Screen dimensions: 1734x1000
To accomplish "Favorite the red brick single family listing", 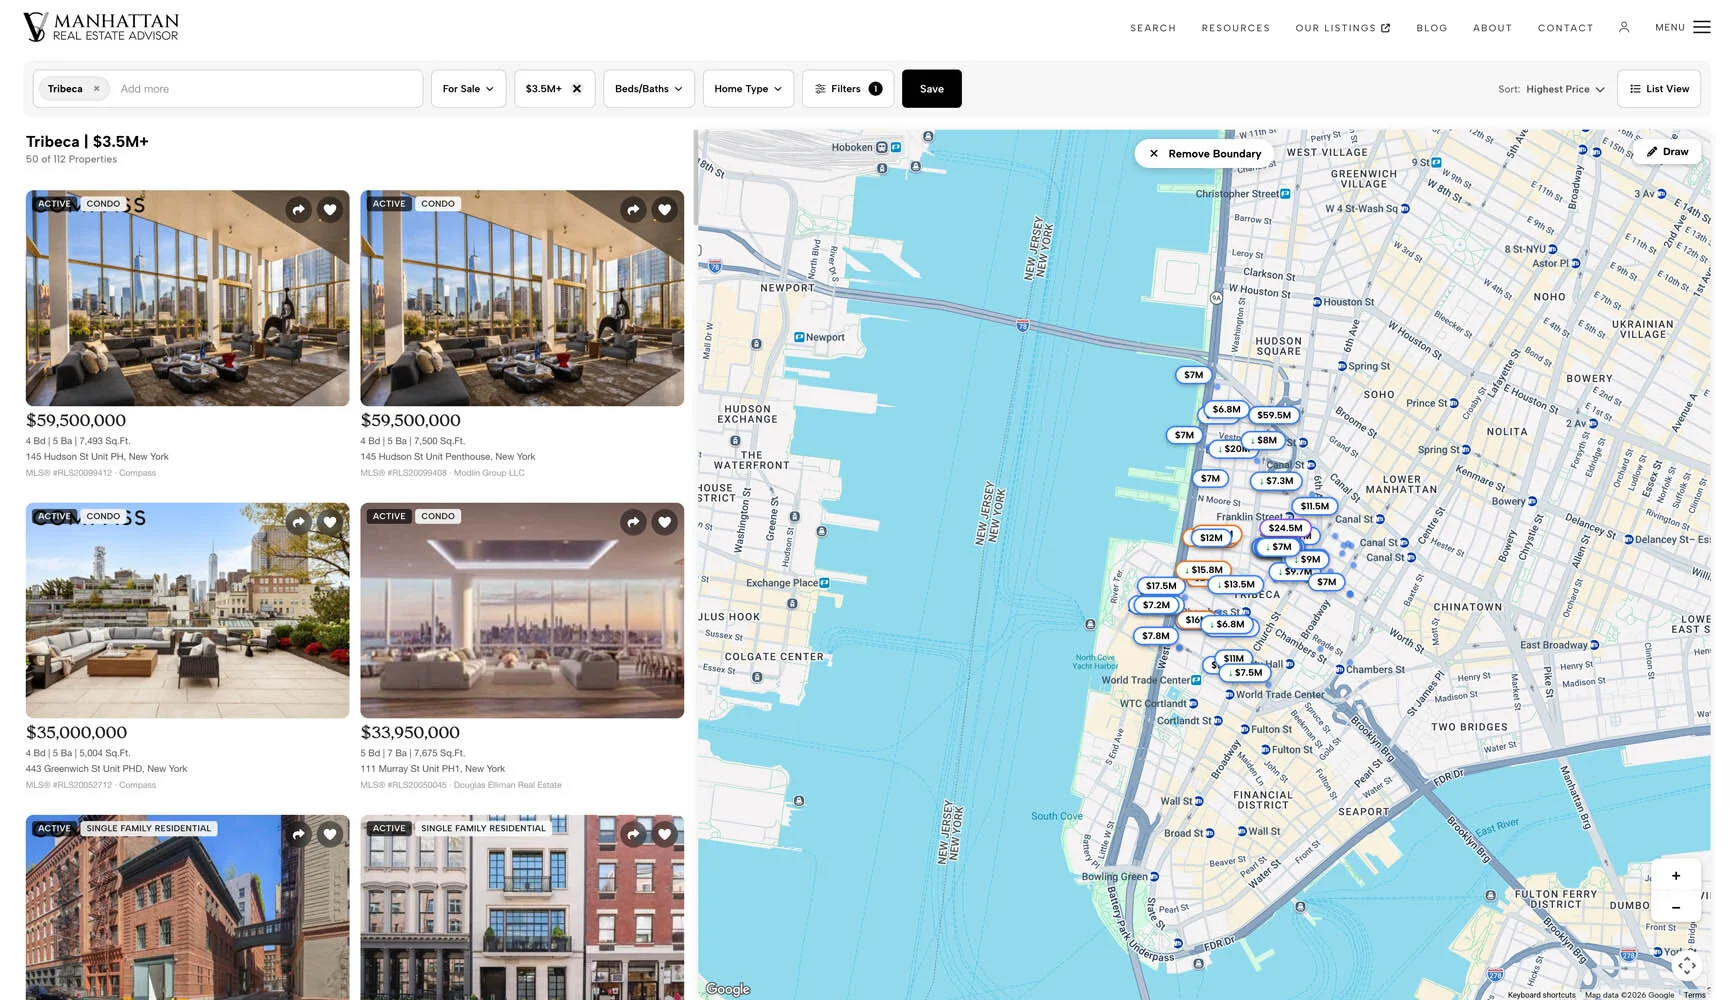I will tap(330, 834).
